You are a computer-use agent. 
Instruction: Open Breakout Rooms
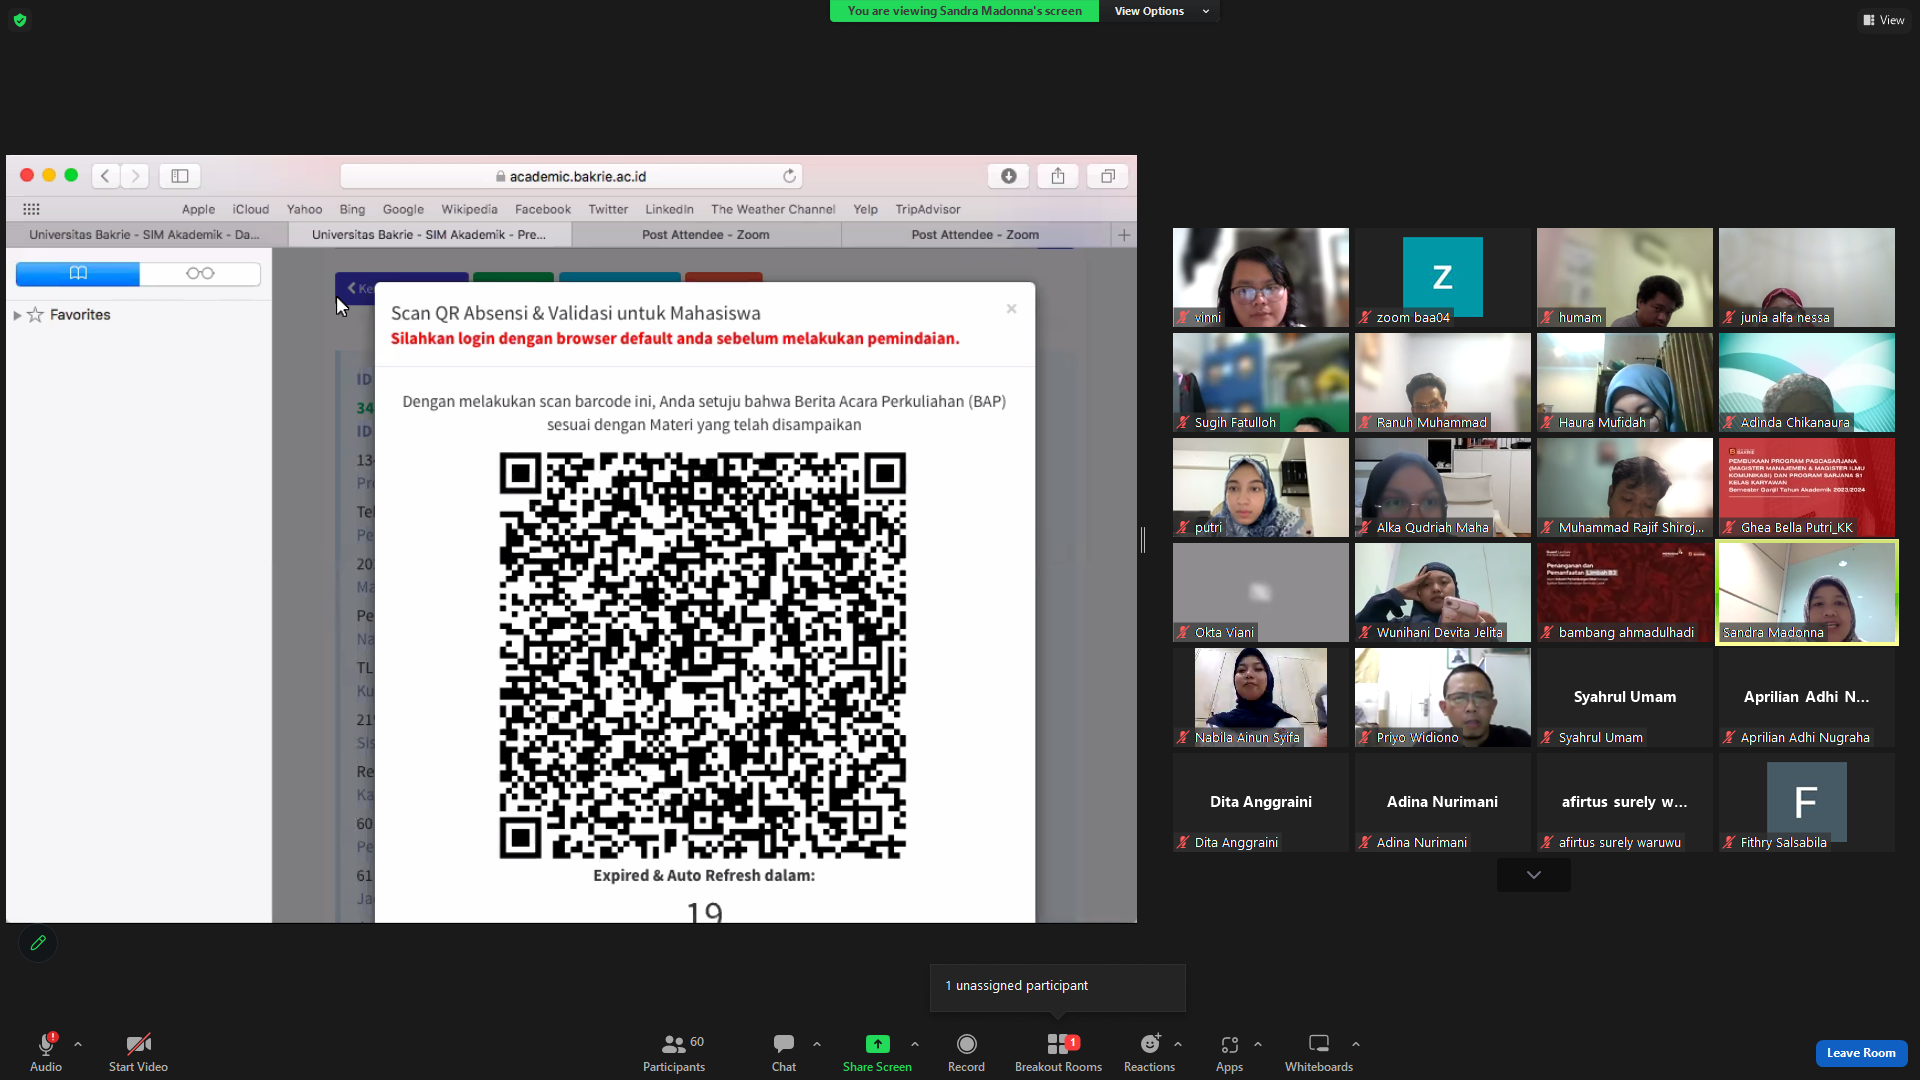[1058, 1052]
